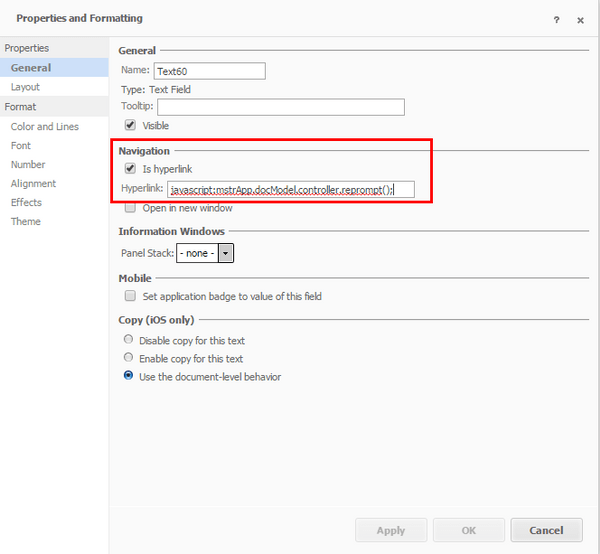Select the Theme format section
The height and width of the screenshot is (554, 600).
(26, 222)
